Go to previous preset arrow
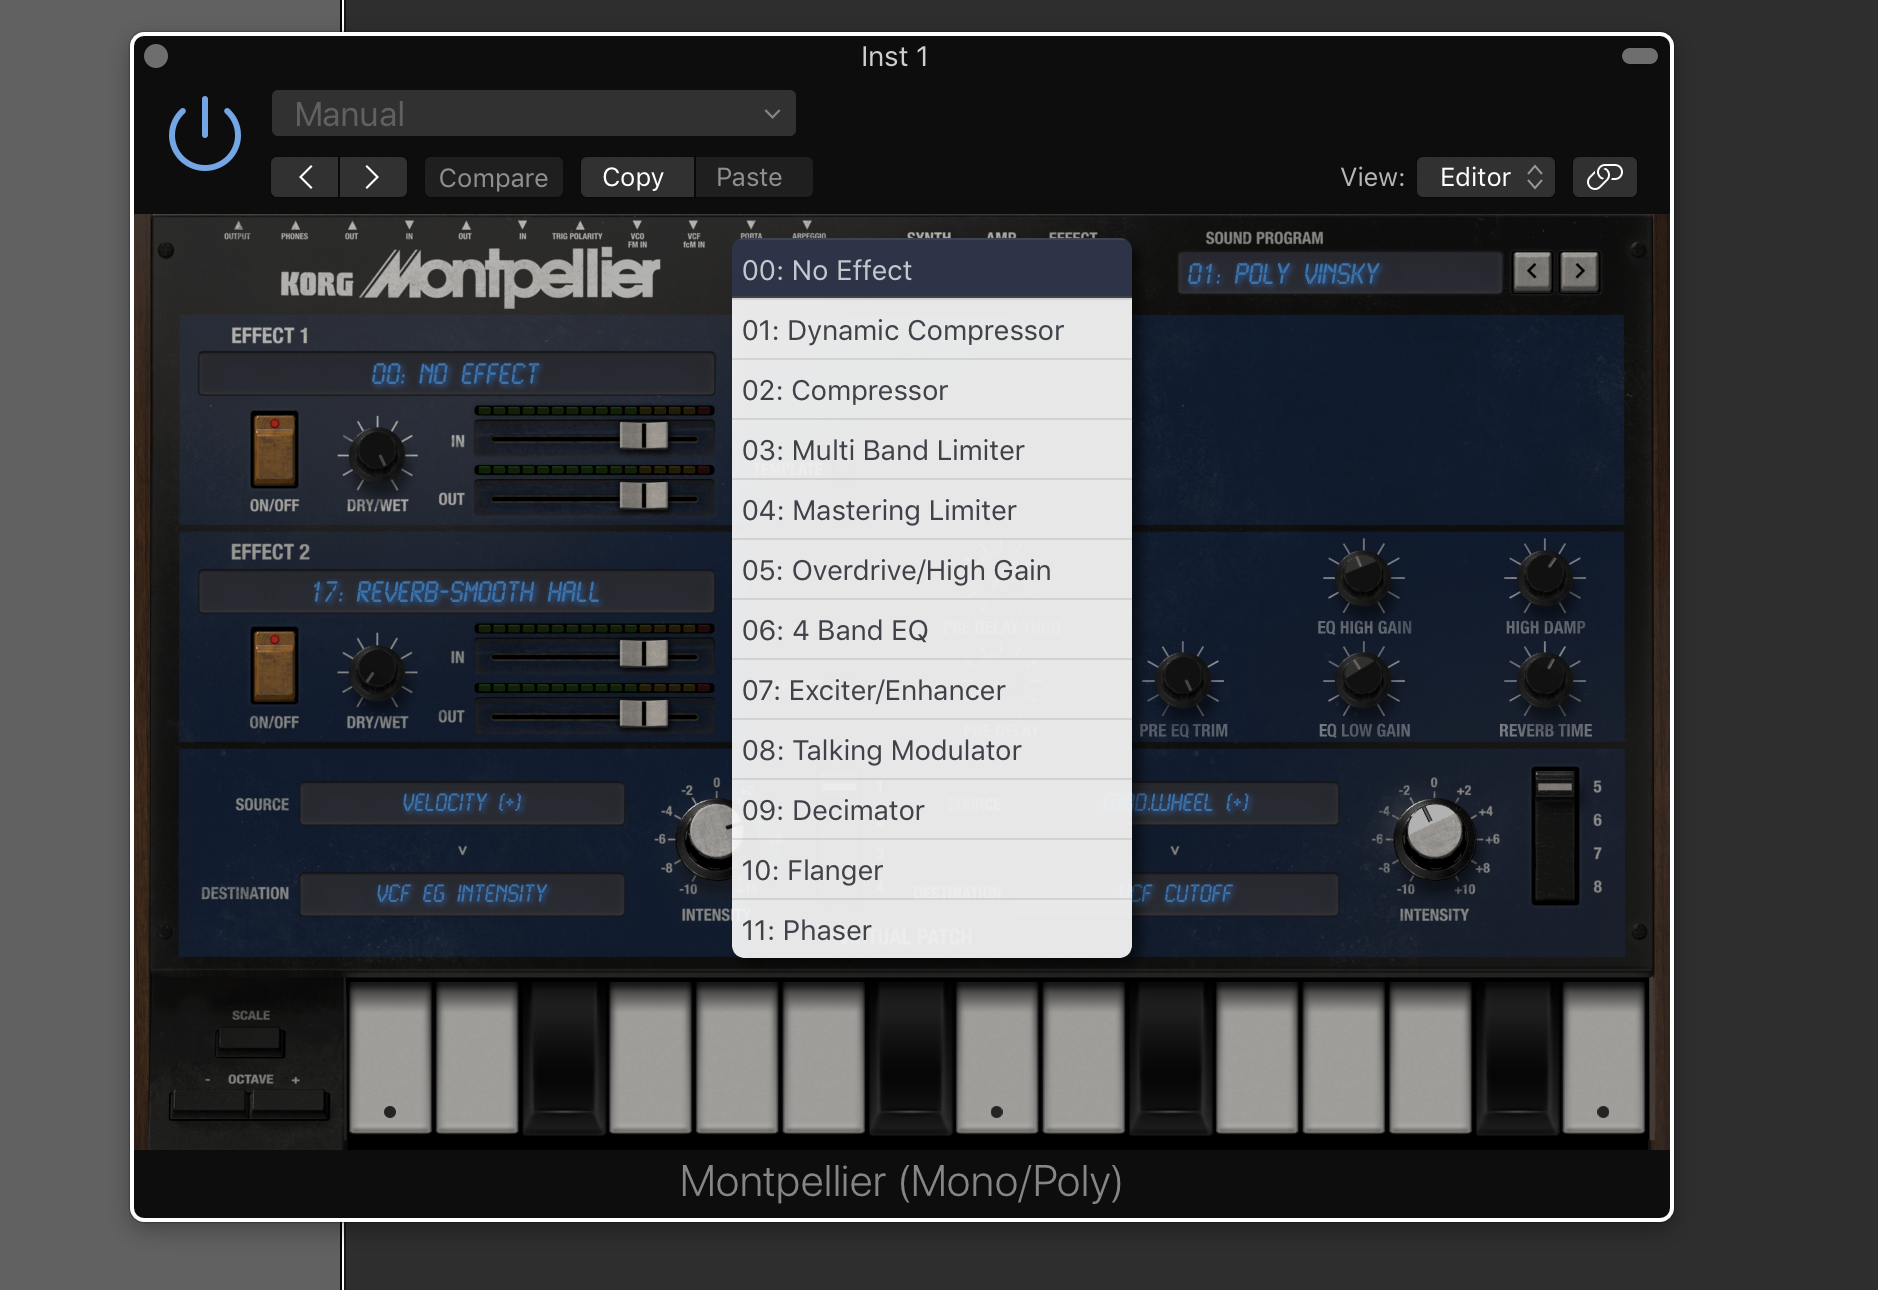1878x1290 pixels. 305,177
